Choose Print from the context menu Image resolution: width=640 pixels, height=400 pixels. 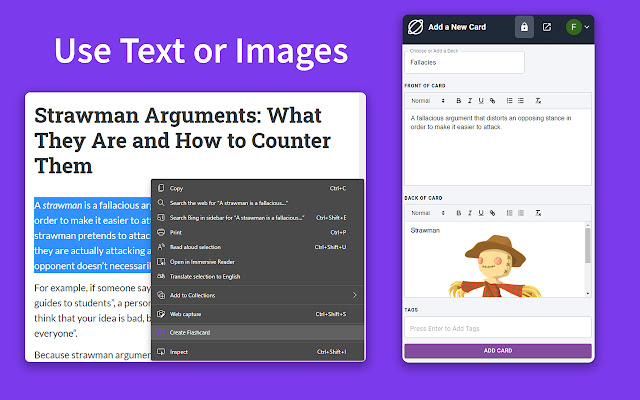coord(257,232)
